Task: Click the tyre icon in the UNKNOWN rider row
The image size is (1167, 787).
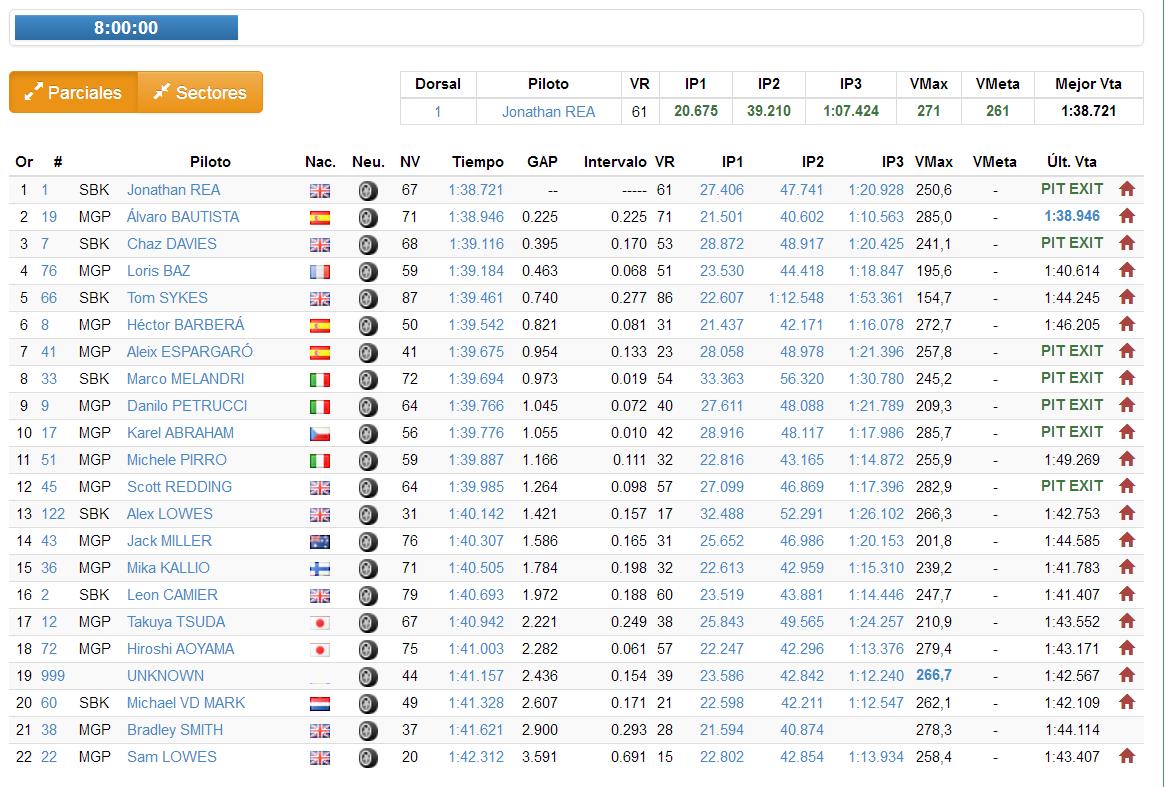Action: tap(367, 676)
